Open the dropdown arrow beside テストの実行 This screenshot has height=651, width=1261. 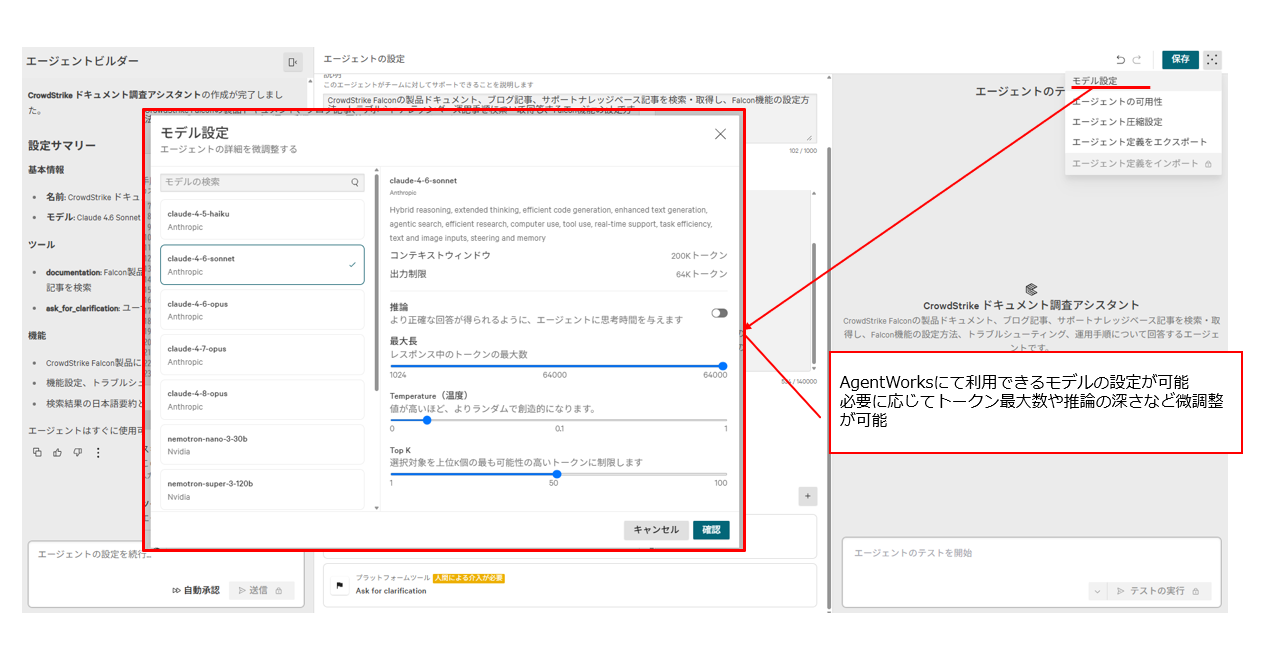tap(1097, 591)
